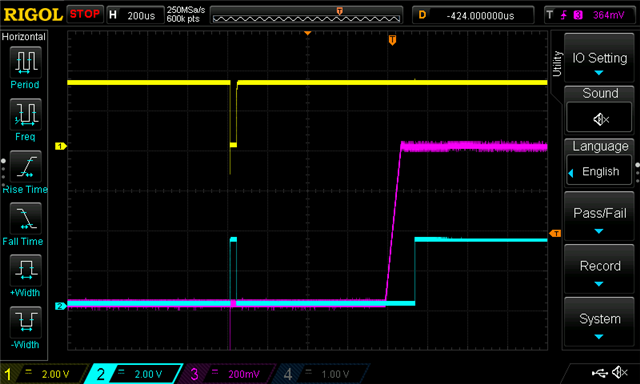Click the muted speaker icon in status bar
The width and height of the screenshot is (640, 384).
click(620, 372)
